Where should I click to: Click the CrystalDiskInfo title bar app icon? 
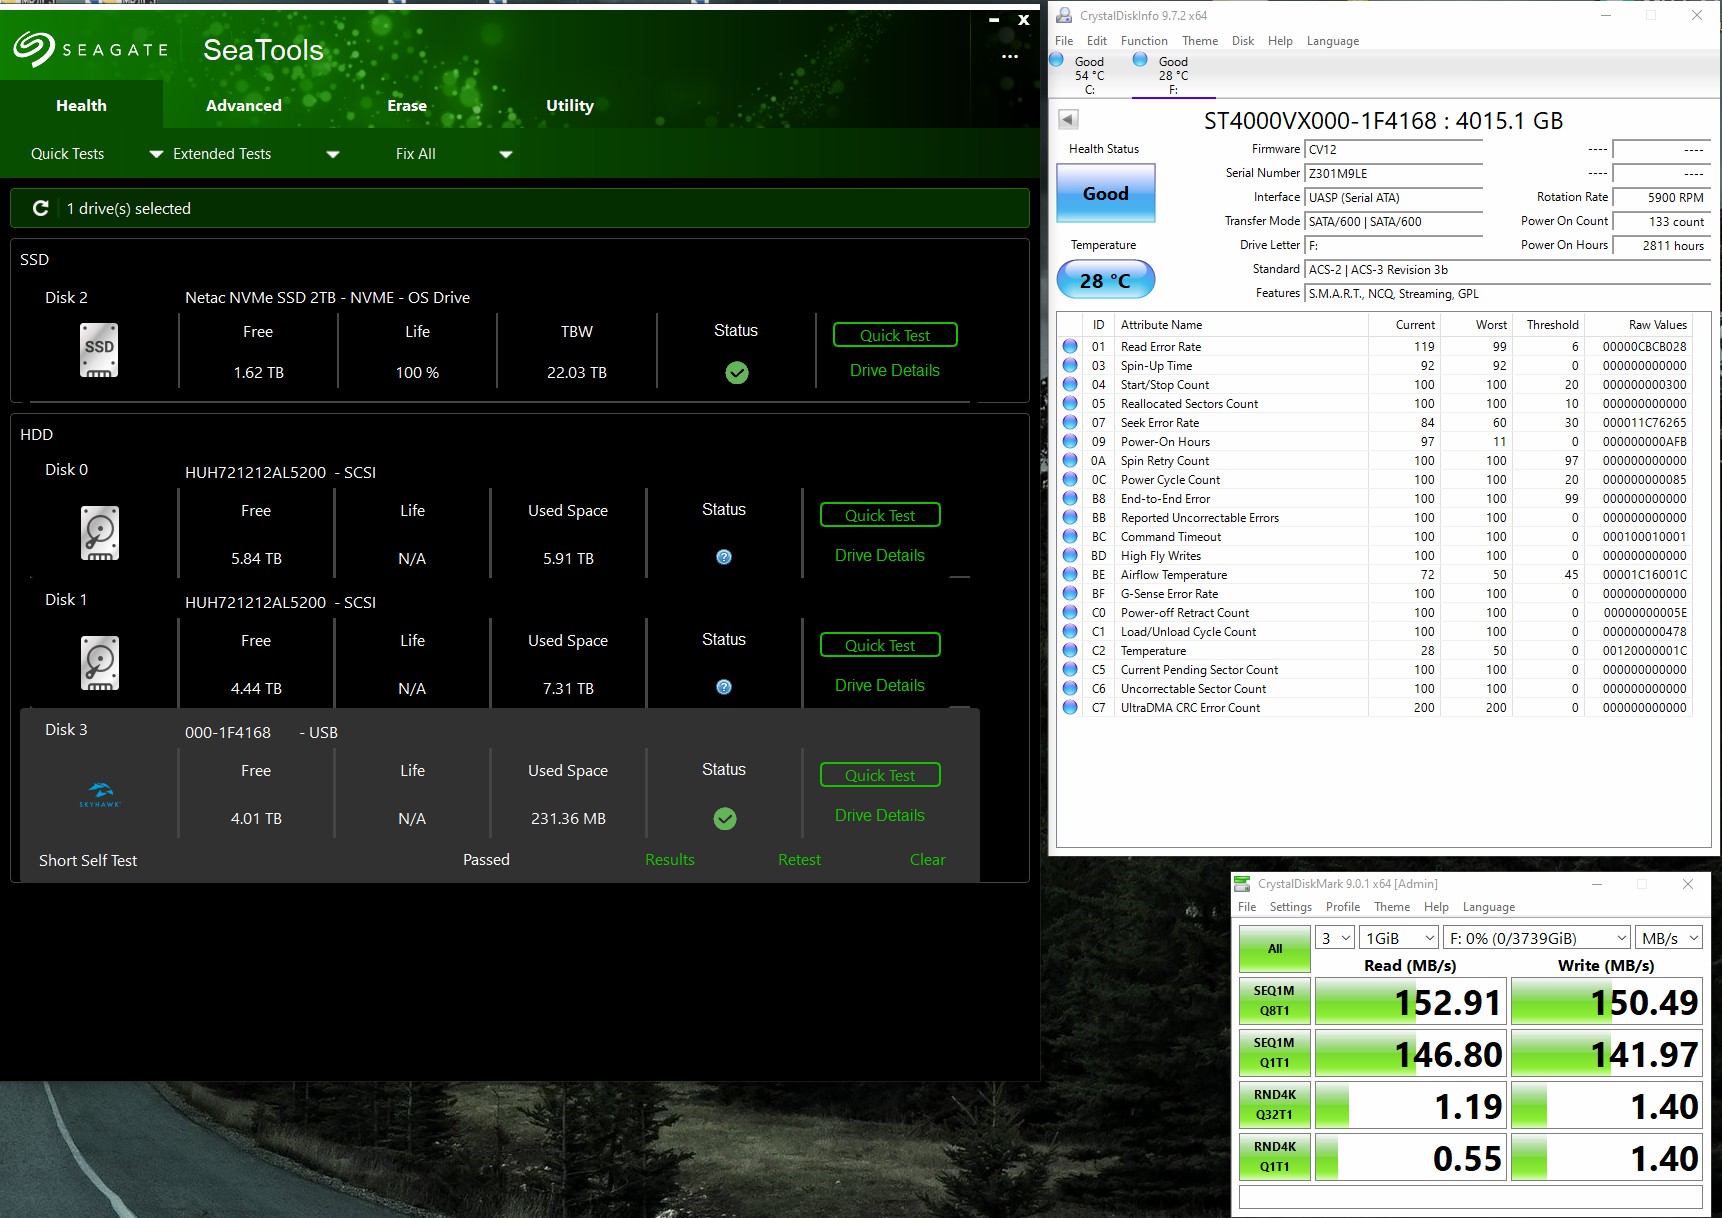[x=1064, y=15]
